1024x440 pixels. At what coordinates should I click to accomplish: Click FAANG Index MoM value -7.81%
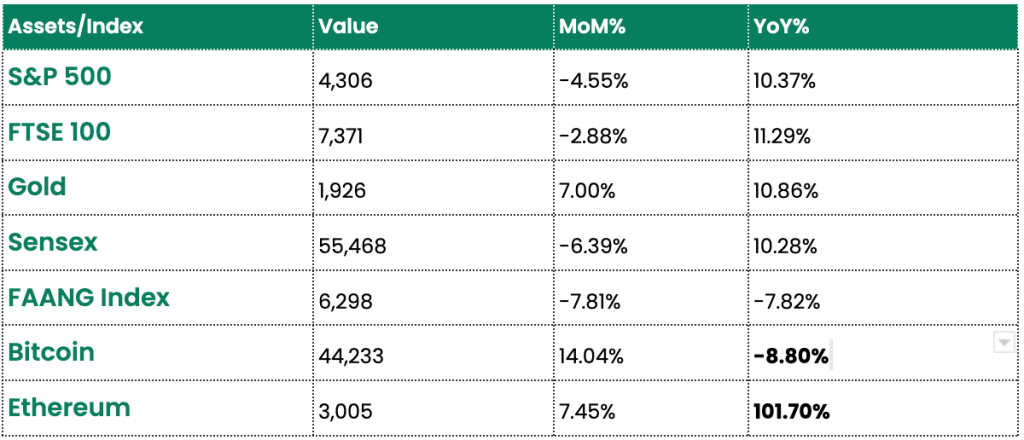(591, 302)
